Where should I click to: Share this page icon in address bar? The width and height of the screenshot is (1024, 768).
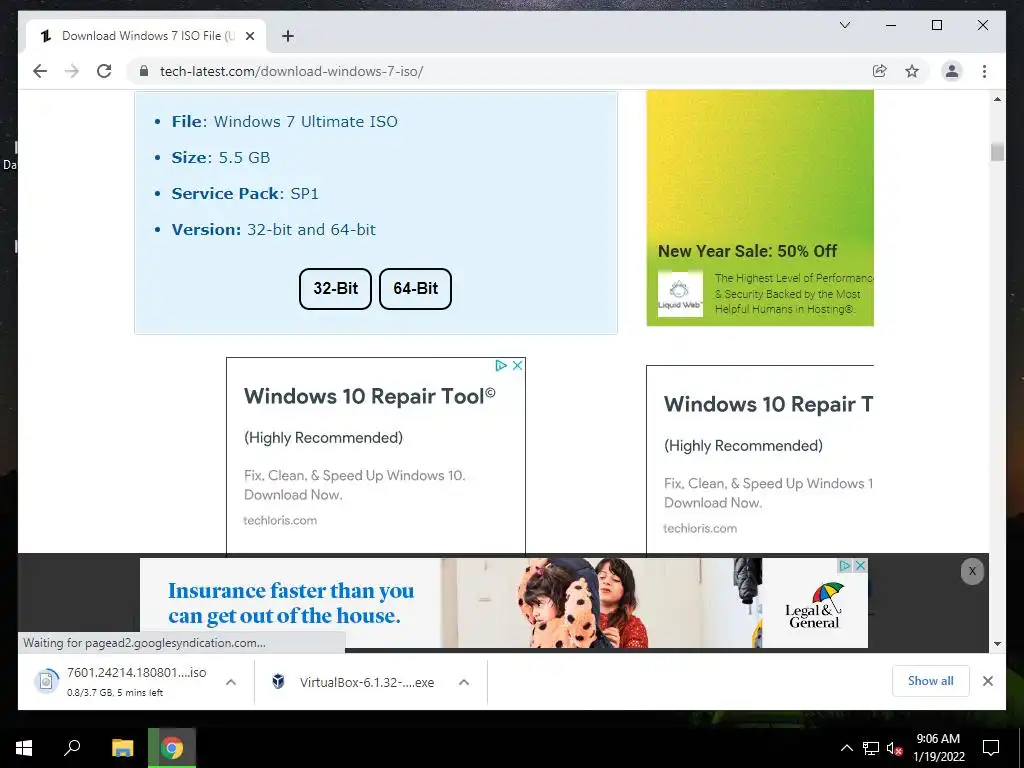[880, 71]
